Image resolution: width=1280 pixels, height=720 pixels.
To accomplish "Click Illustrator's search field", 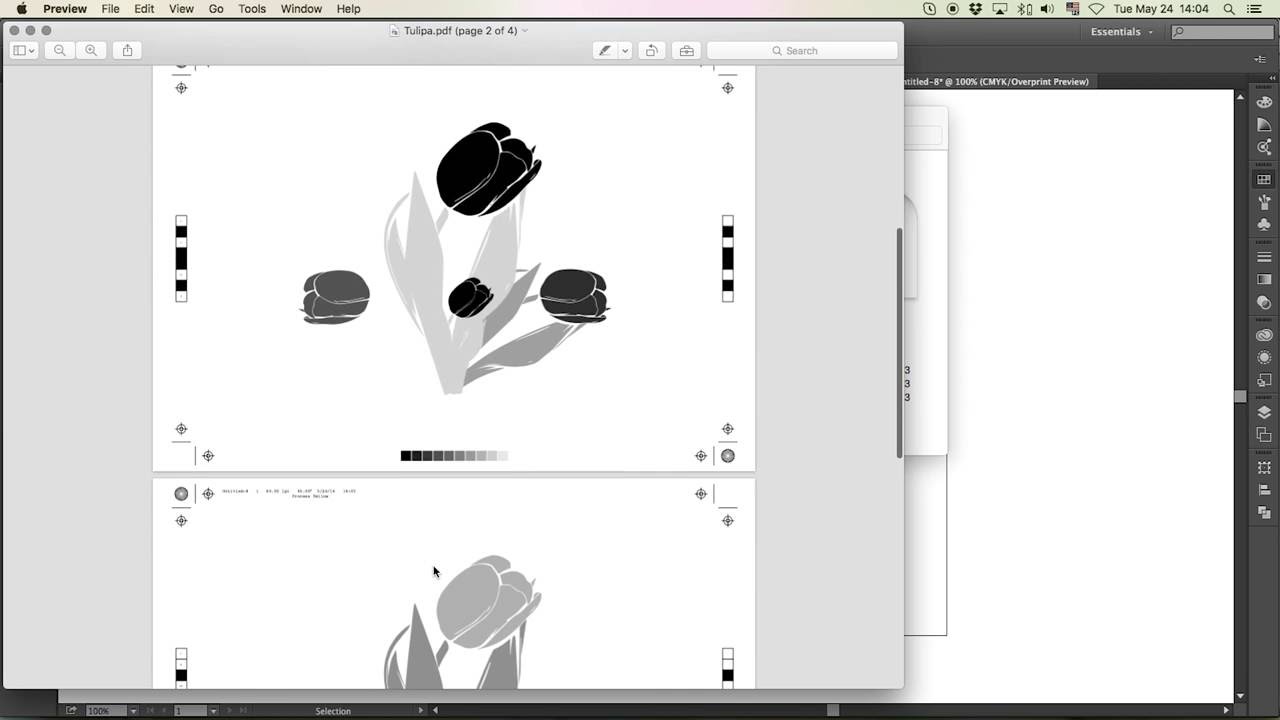I will [x=1222, y=32].
